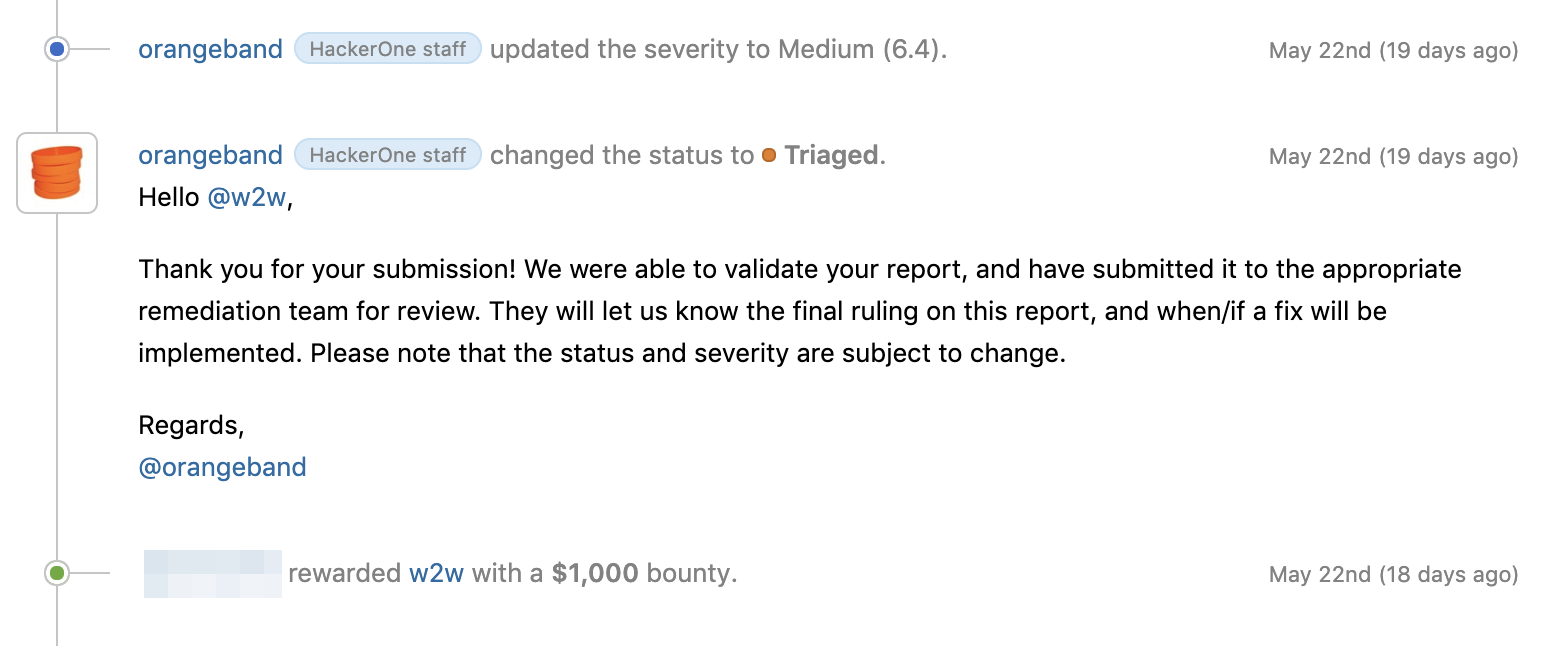
Task: Open orangeband profile in severity update row
Action: tap(210, 49)
